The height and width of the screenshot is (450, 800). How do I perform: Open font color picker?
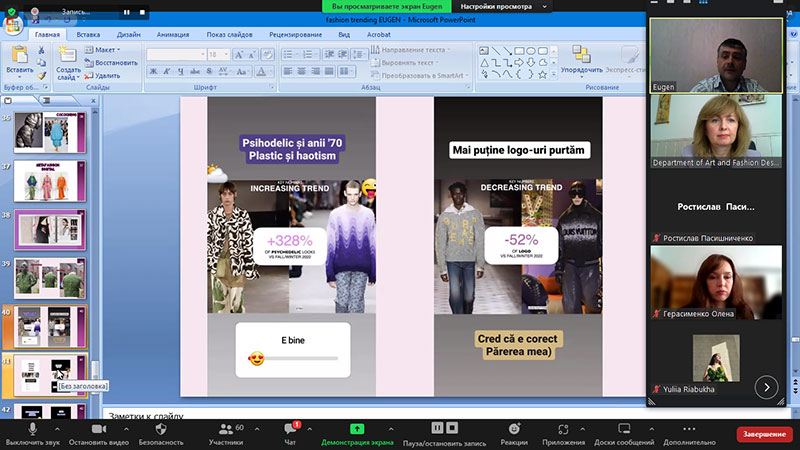pyautogui.click(x=262, y=71)
